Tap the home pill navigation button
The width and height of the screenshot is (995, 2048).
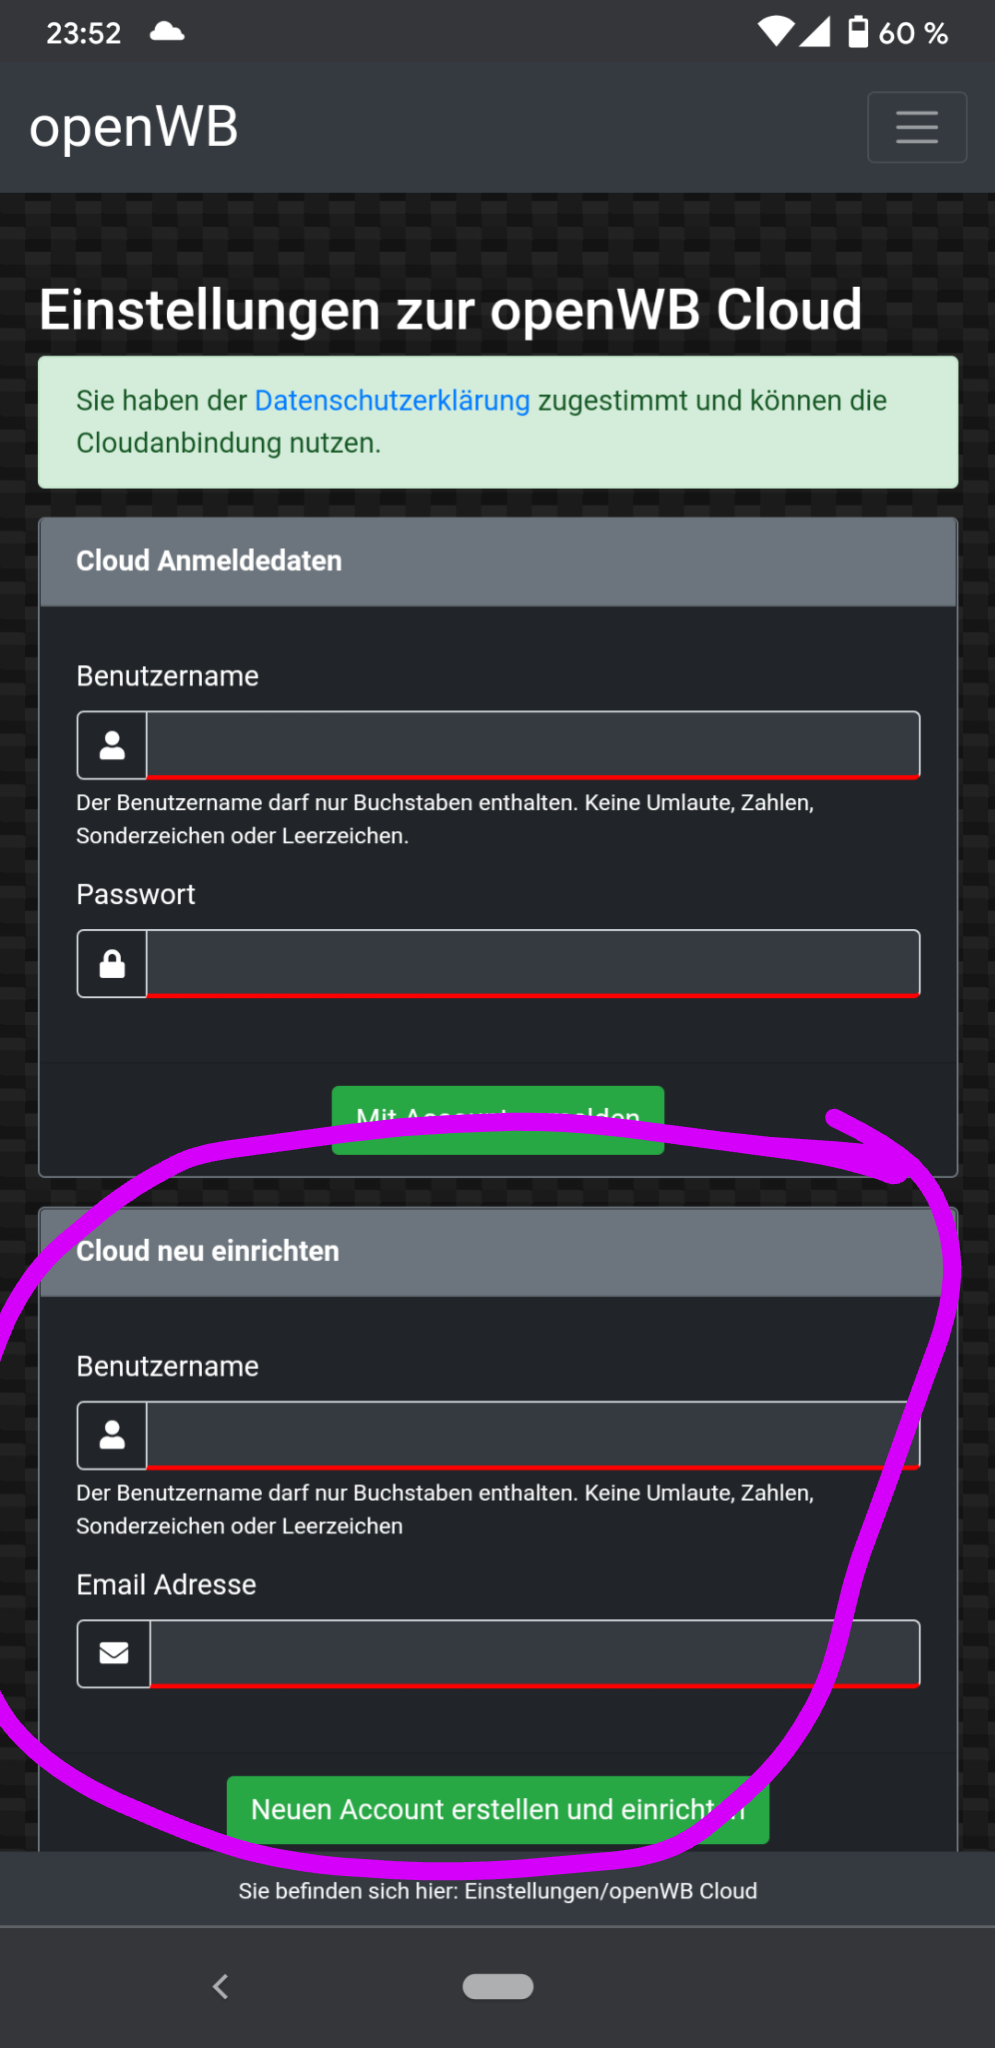tap(498, 1986)
